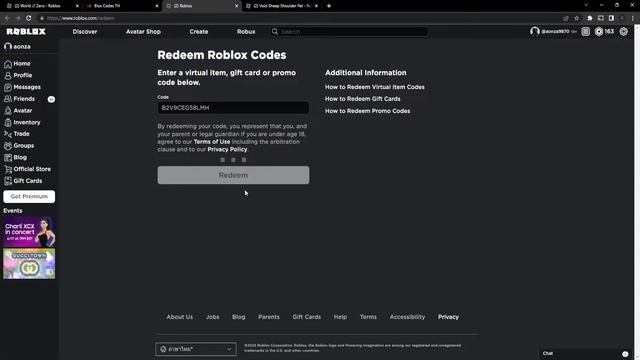Open Inventory in the sidebar
The height and width of the screenshot is (360, 640).
tap(22, 122)
